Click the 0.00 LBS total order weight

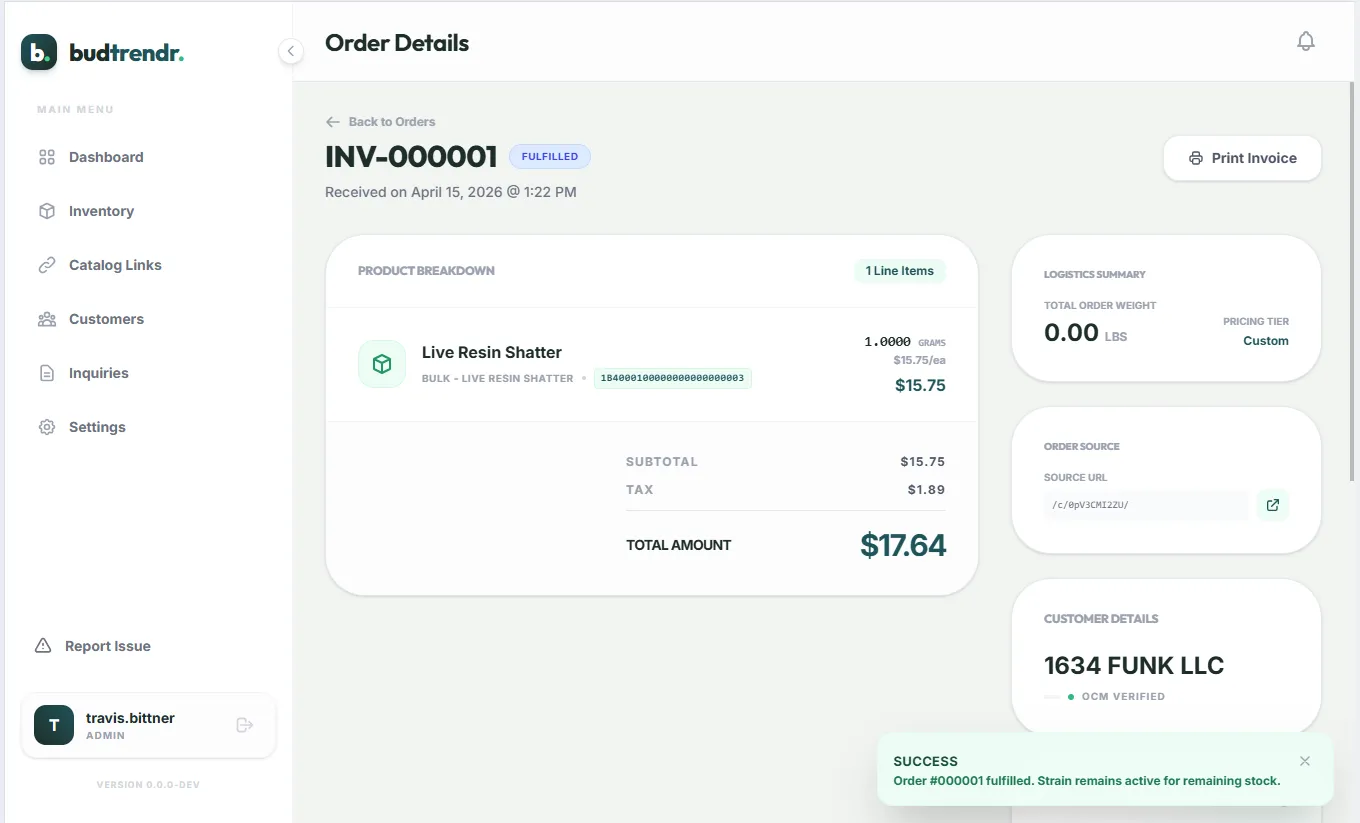[1085, 333]
